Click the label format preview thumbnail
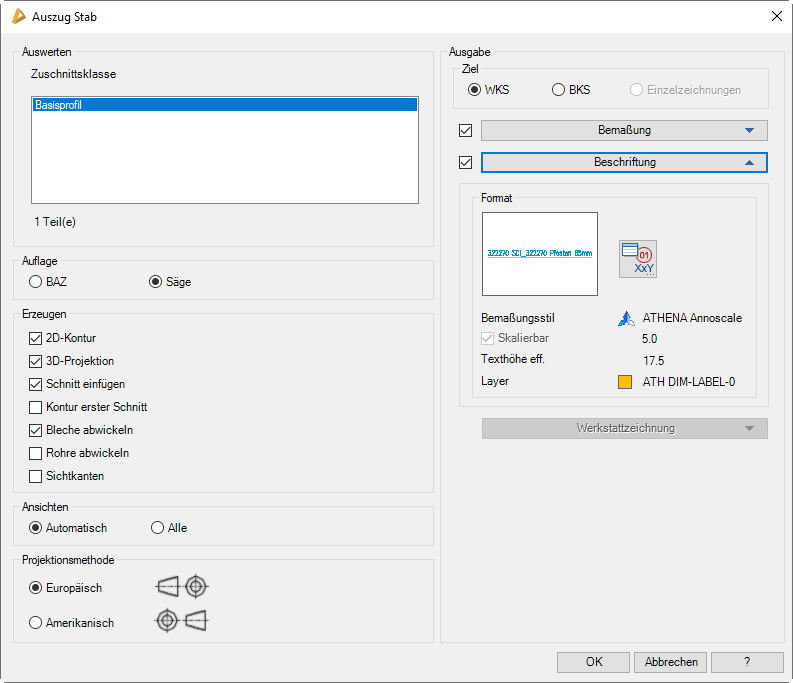This screenshot has width=793, height=683. click(x=539, y=254)
